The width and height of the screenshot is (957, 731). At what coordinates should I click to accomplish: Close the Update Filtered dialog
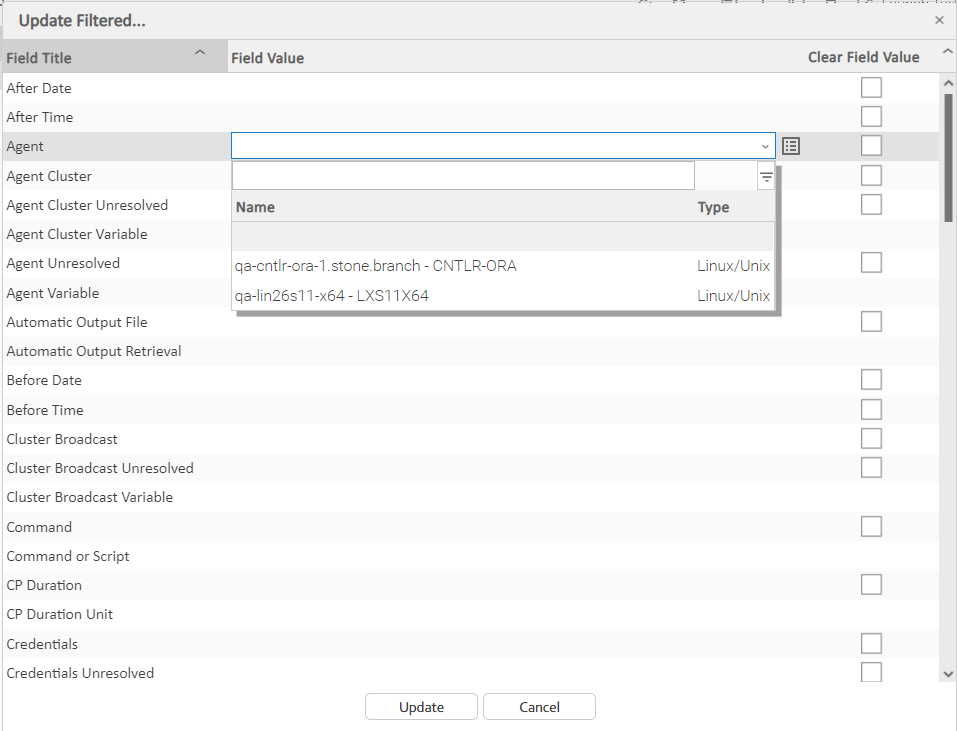939,20
